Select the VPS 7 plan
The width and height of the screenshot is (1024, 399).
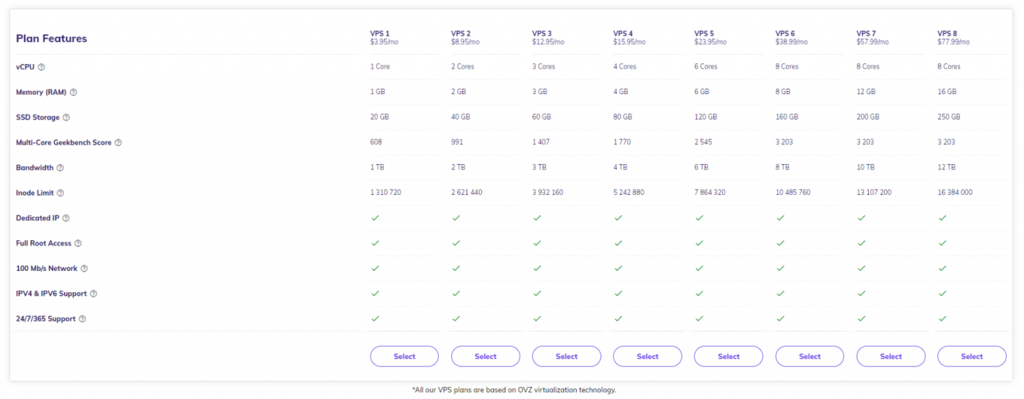[890, 357]
